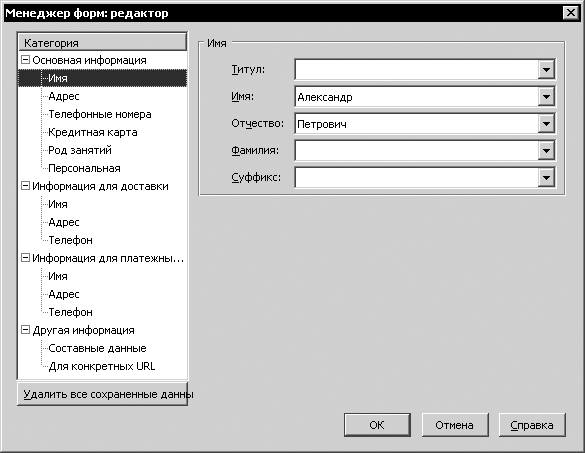Select Кредитная карта in category tree
The image size is (585, 453).
tap(93, 132)
